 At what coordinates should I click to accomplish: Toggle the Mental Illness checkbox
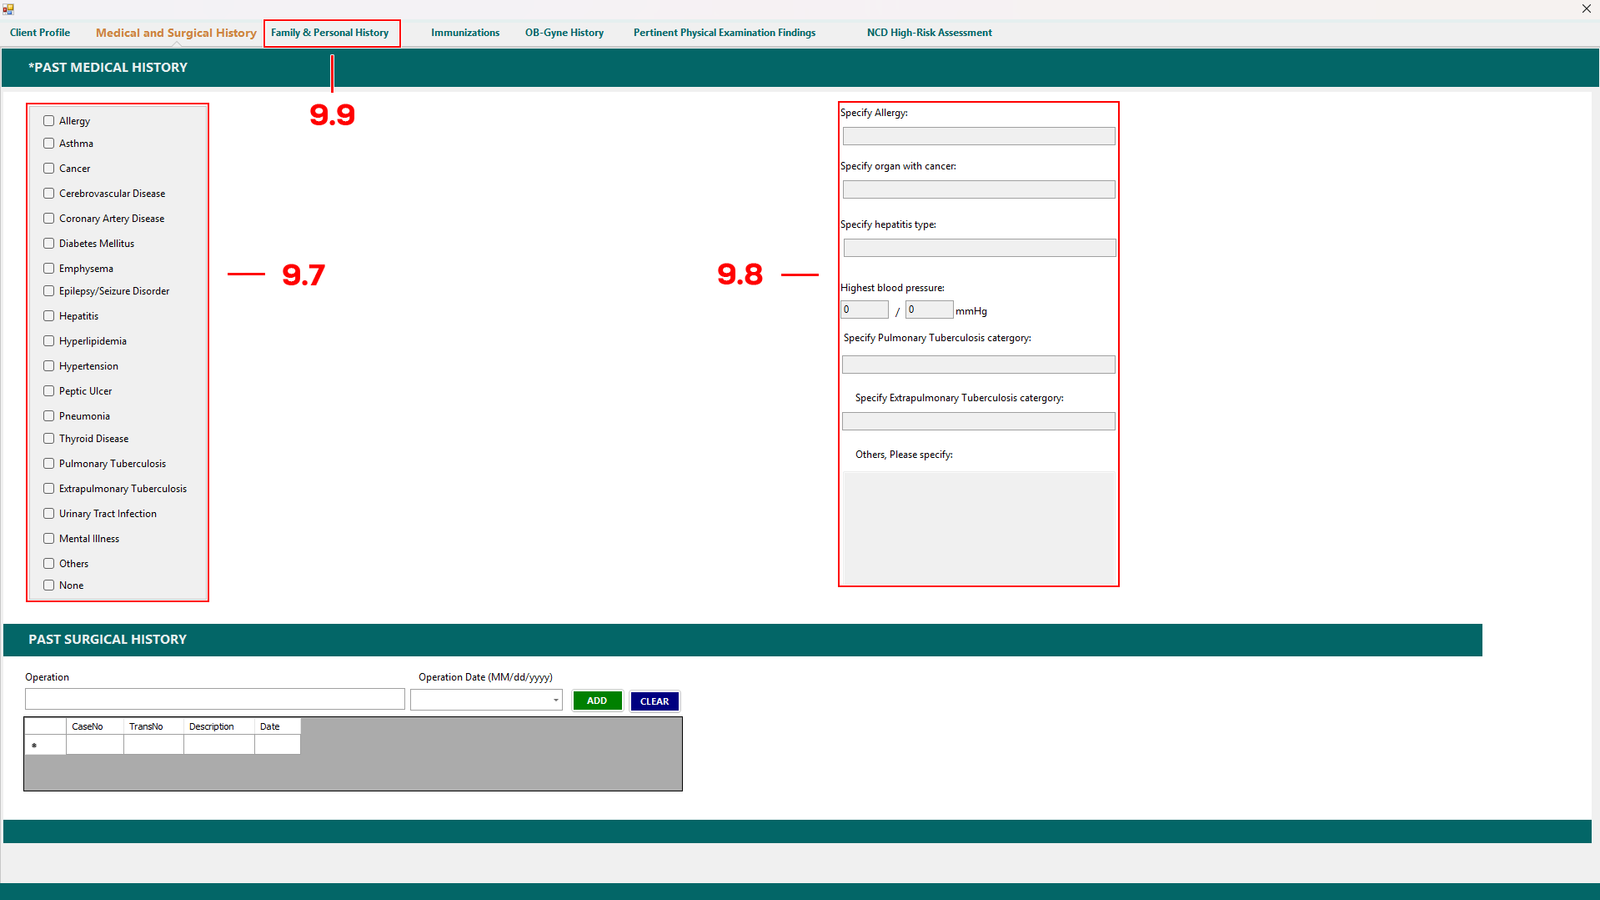tap(49, 539)
